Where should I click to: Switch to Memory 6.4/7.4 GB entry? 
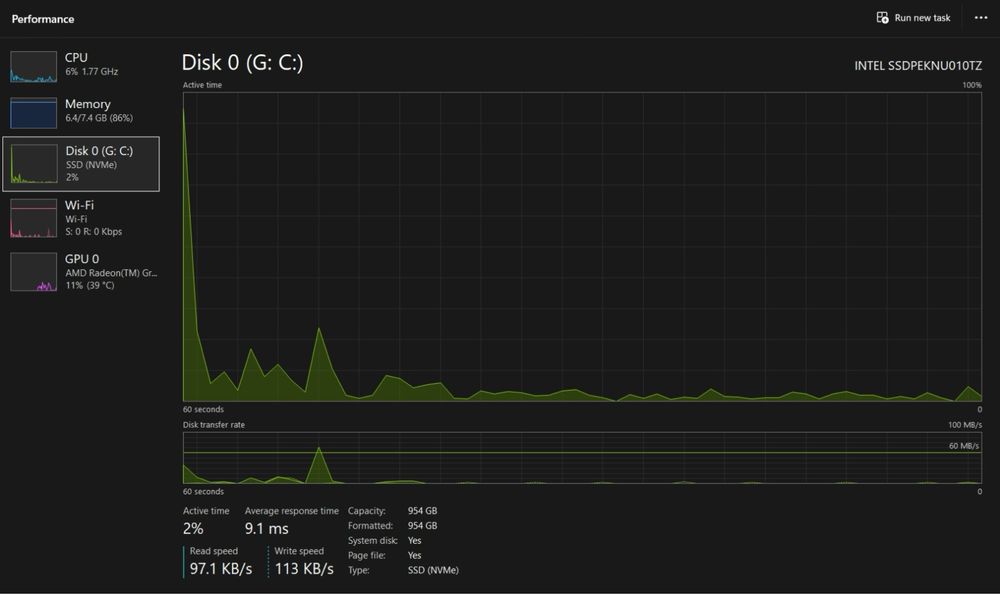pyautogui.click(x=81, y=111)
